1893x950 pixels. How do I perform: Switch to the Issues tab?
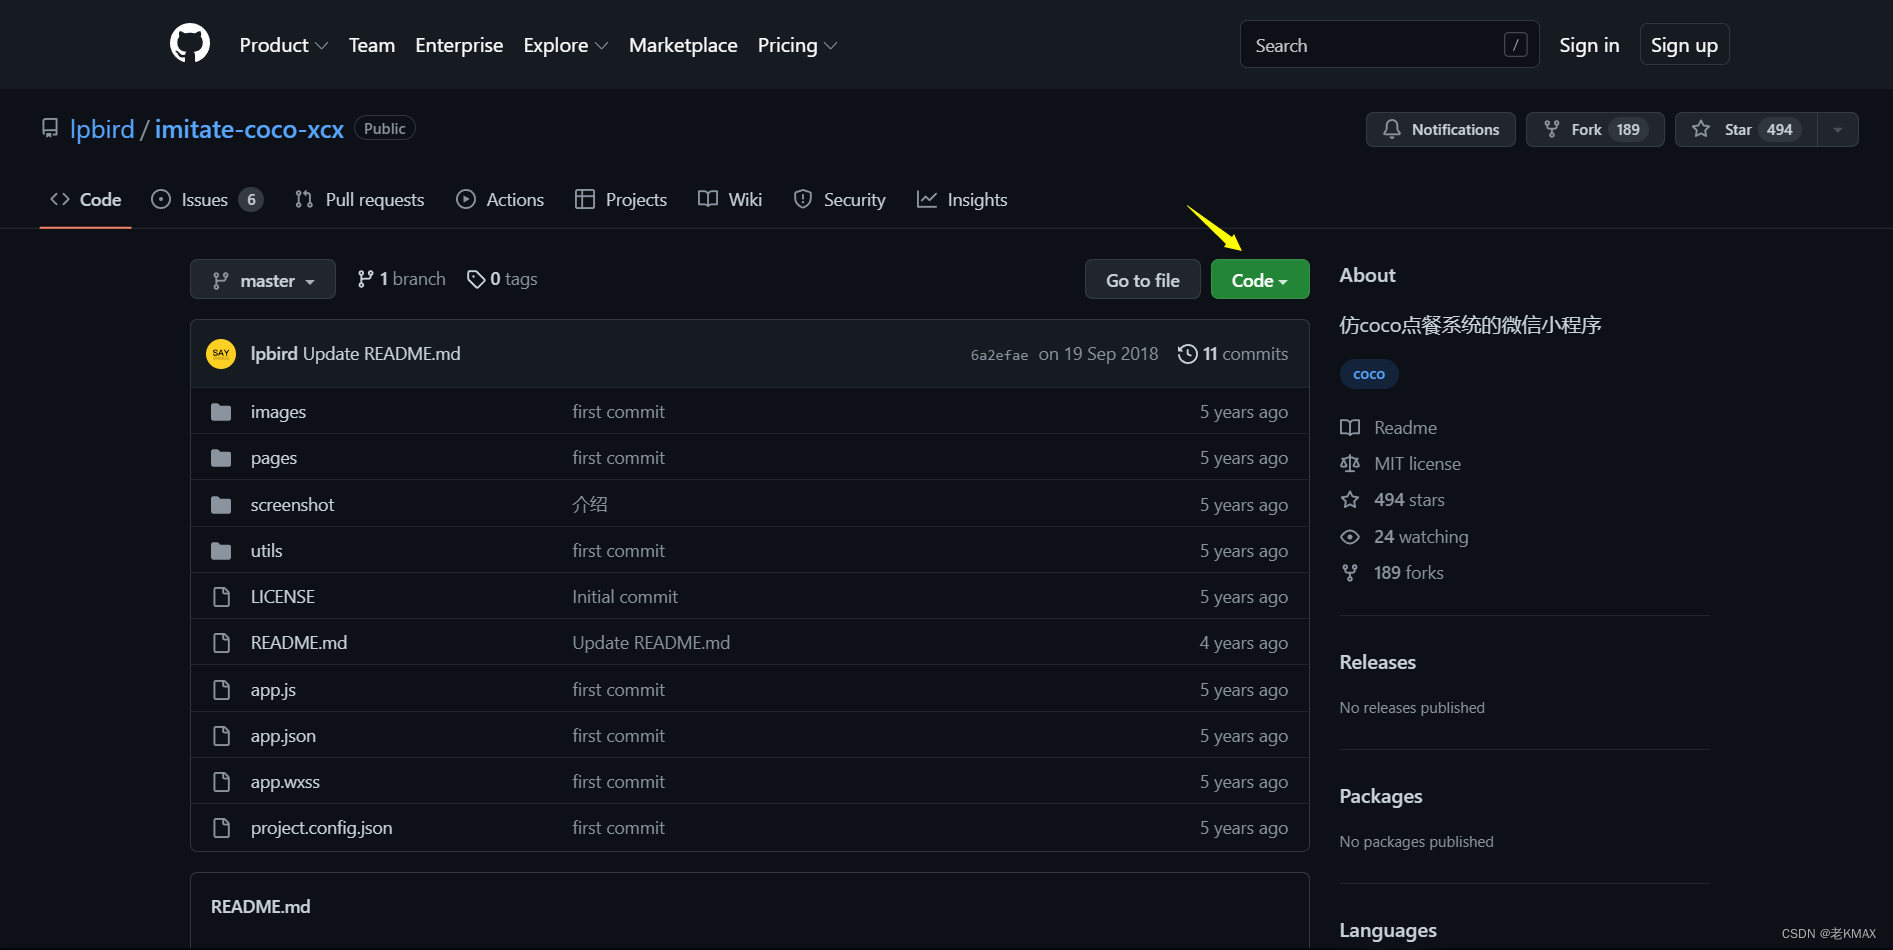[207, 199]
